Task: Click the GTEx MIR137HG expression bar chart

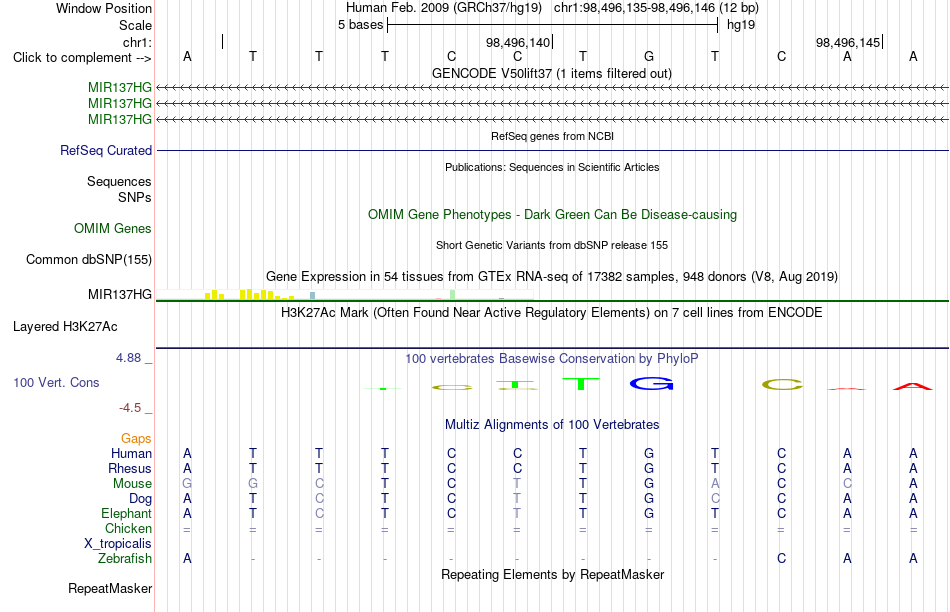Action: click(345, 294)
